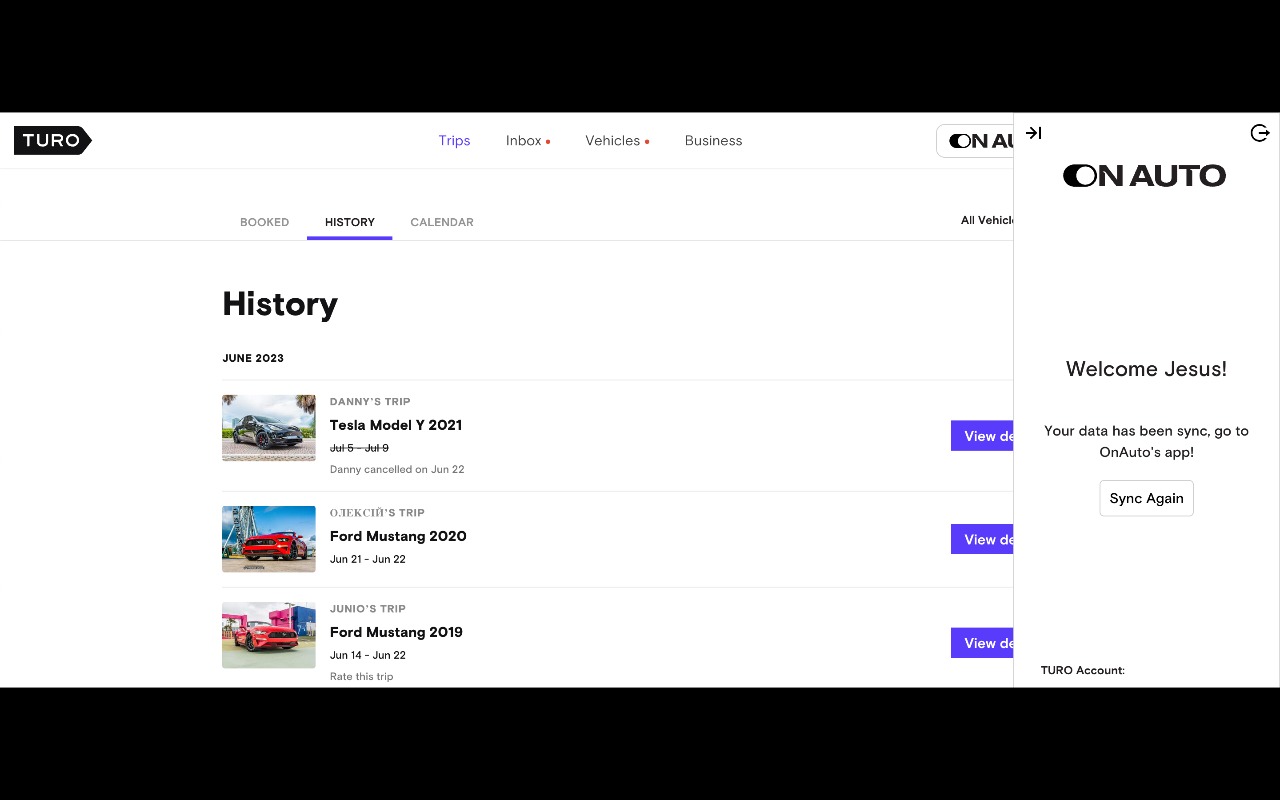Navigate to the Business section
This screenshot has width=1280, height=800.
pyautogui.click(x=713, y=140)
